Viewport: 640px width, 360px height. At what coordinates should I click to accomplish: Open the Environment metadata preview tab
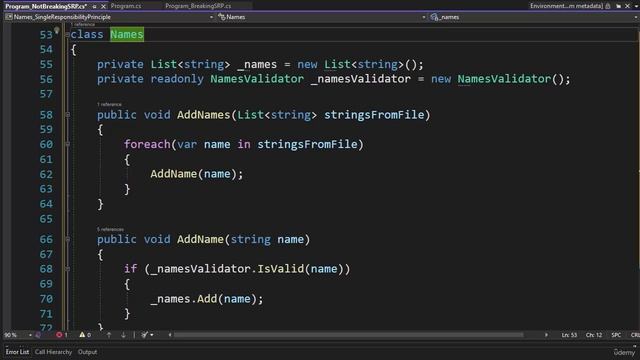click(567, 6)
